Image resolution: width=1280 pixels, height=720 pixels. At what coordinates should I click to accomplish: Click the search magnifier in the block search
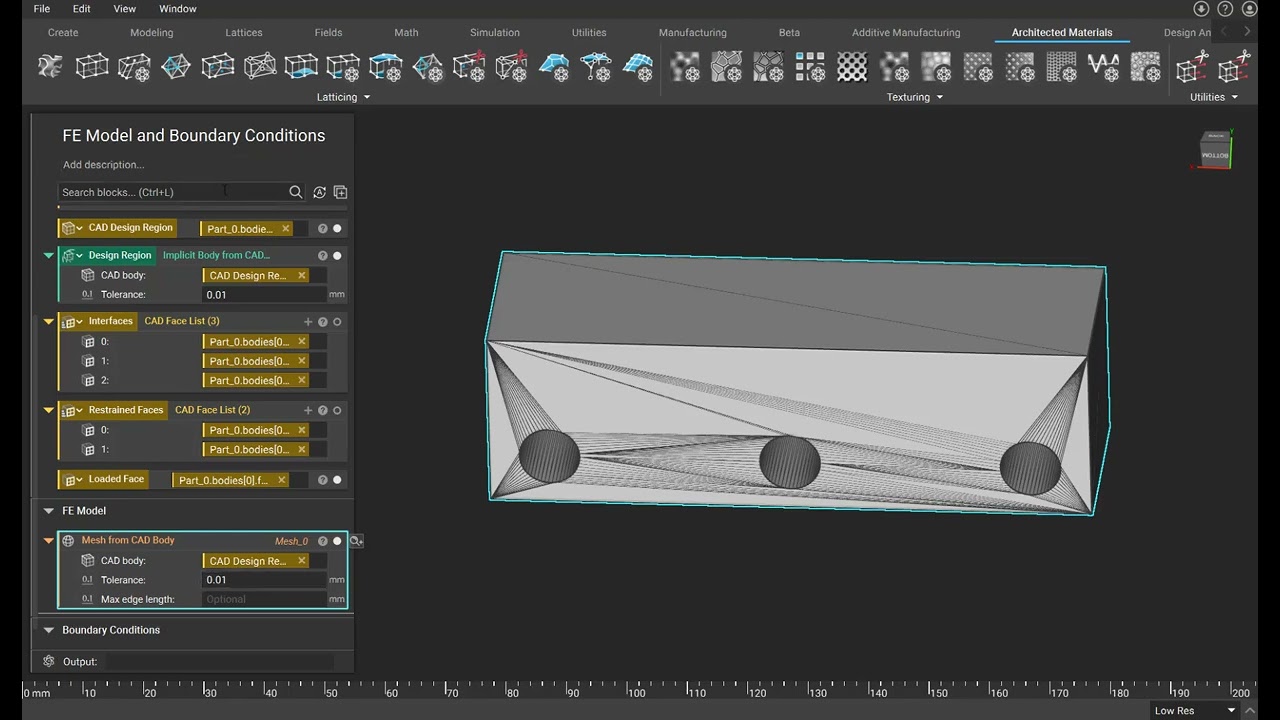[x=296, y=192]
